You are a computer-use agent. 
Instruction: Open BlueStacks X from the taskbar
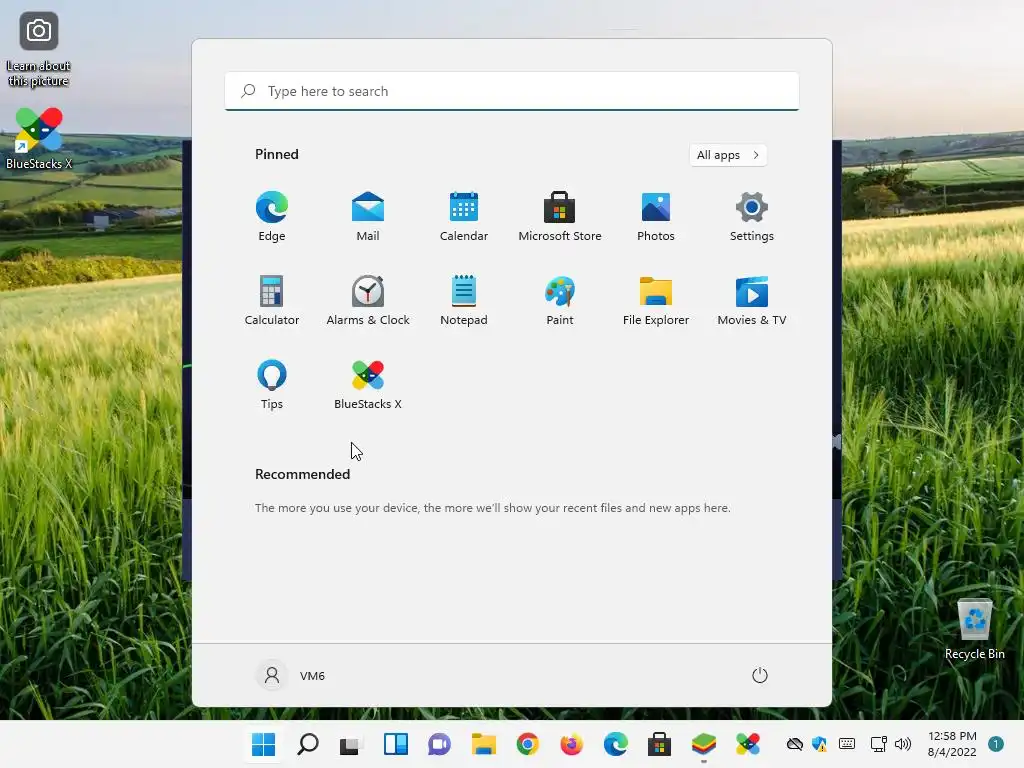(748, 744)
